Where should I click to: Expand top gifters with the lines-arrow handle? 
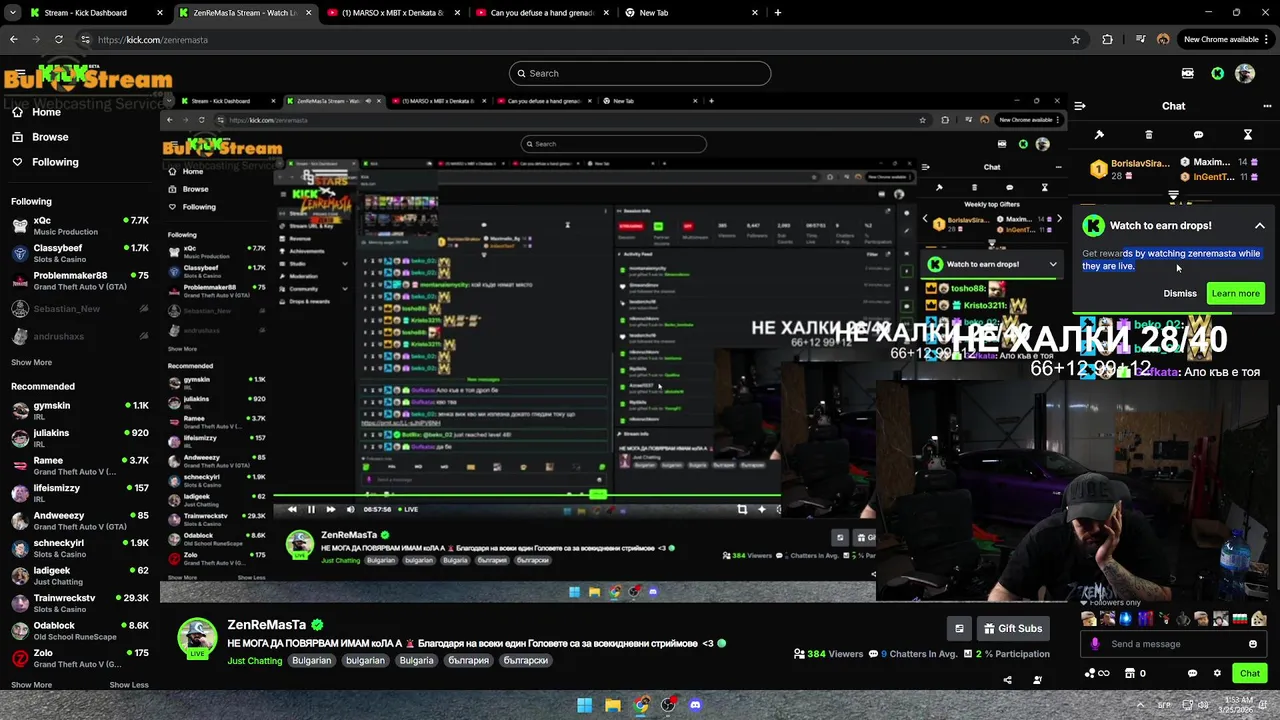coord(1173,196)
